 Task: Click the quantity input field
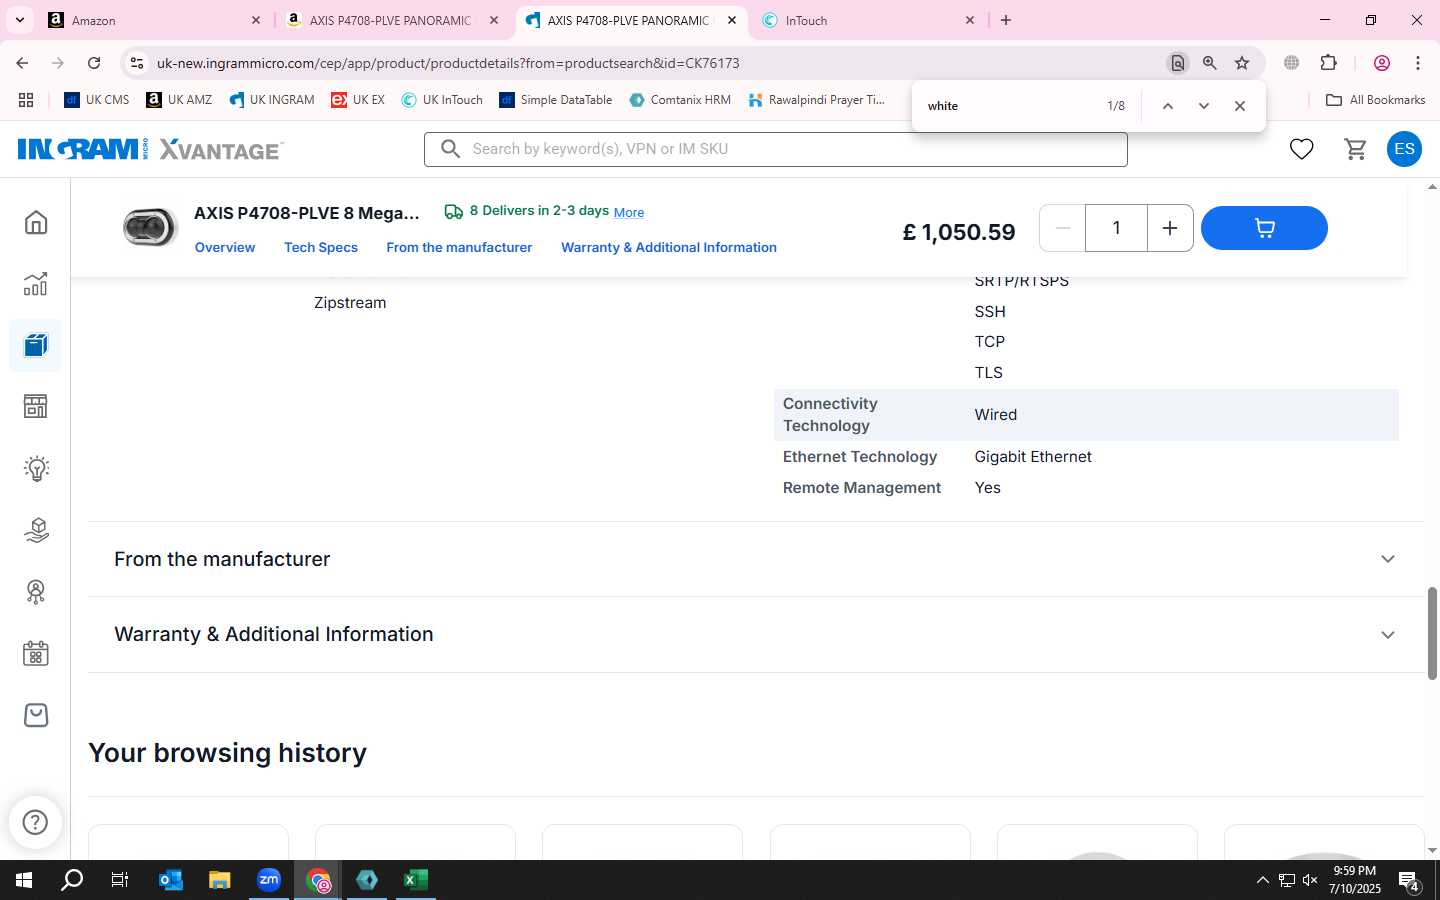(1116, 228)
